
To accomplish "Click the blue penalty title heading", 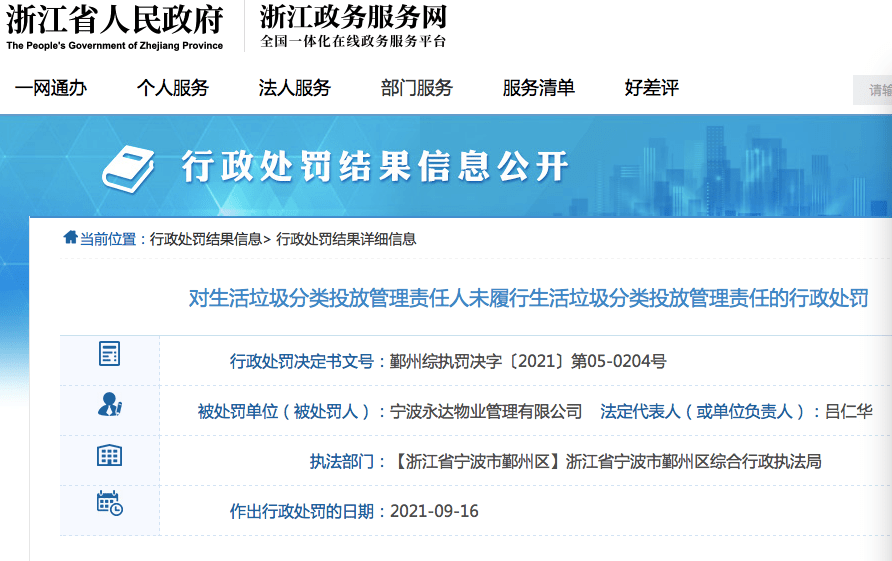I will pos(528,298).
